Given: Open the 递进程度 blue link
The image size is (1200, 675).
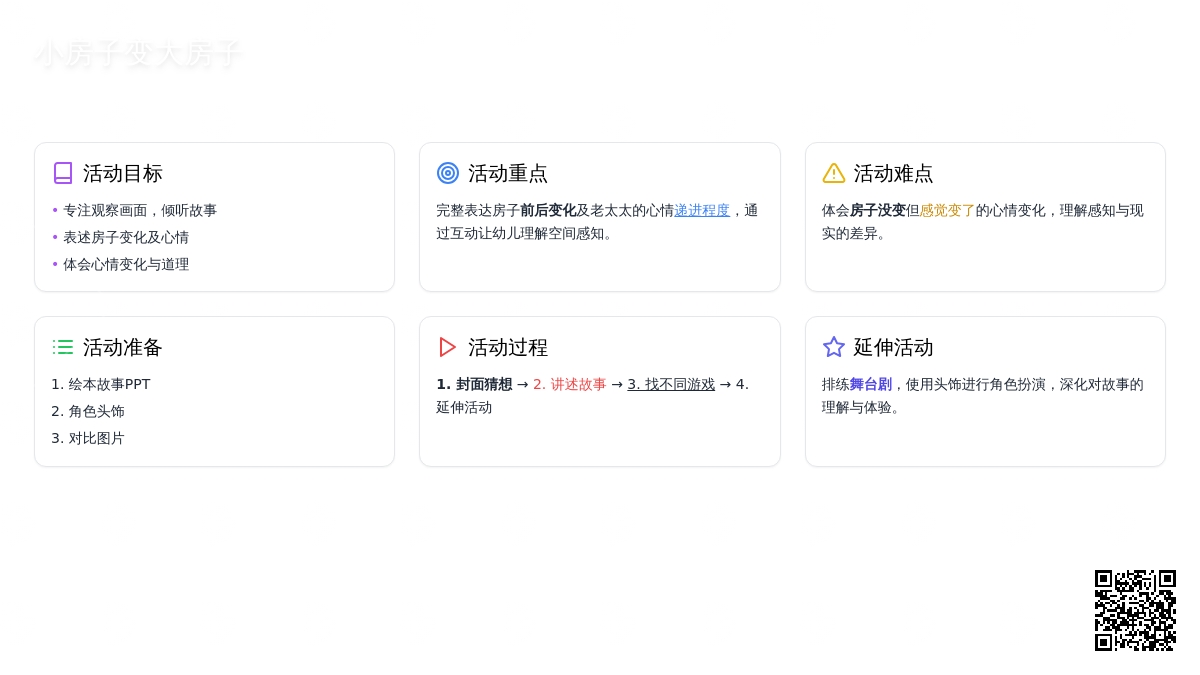Looking at the screenshot, I should coord(702,210).
